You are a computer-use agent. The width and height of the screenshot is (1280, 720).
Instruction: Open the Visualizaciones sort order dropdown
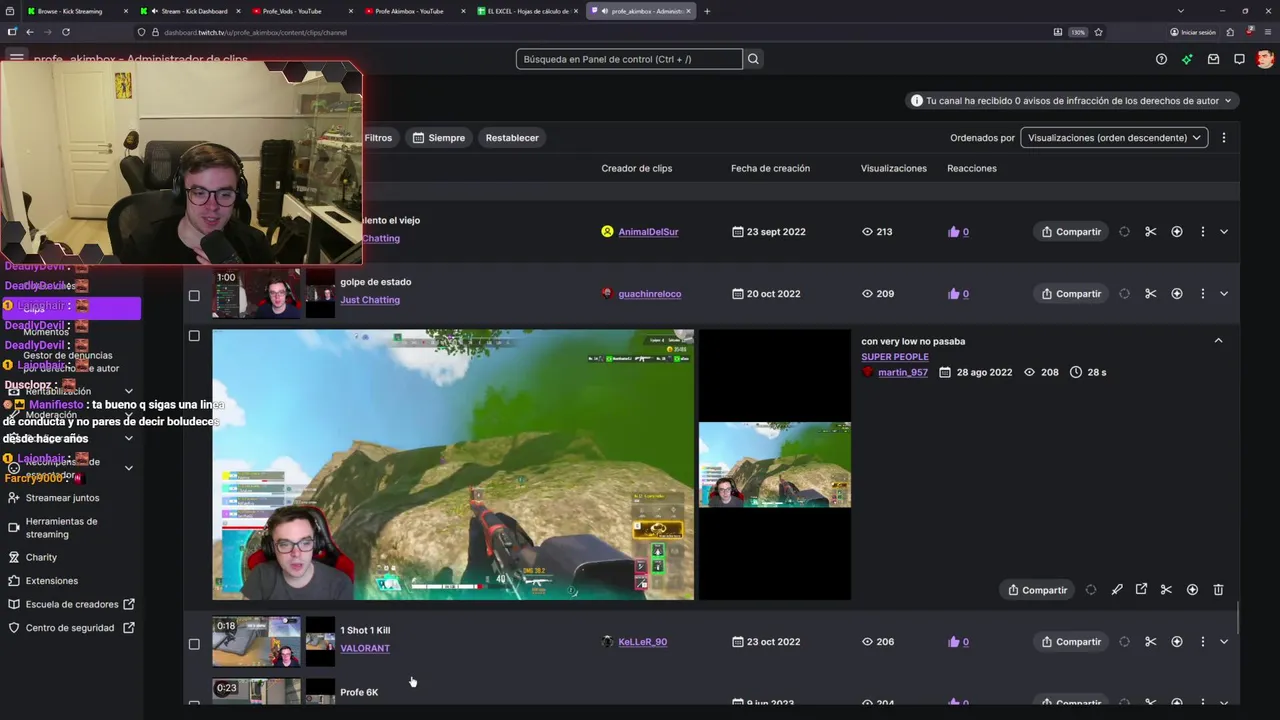click(1114, 138)
